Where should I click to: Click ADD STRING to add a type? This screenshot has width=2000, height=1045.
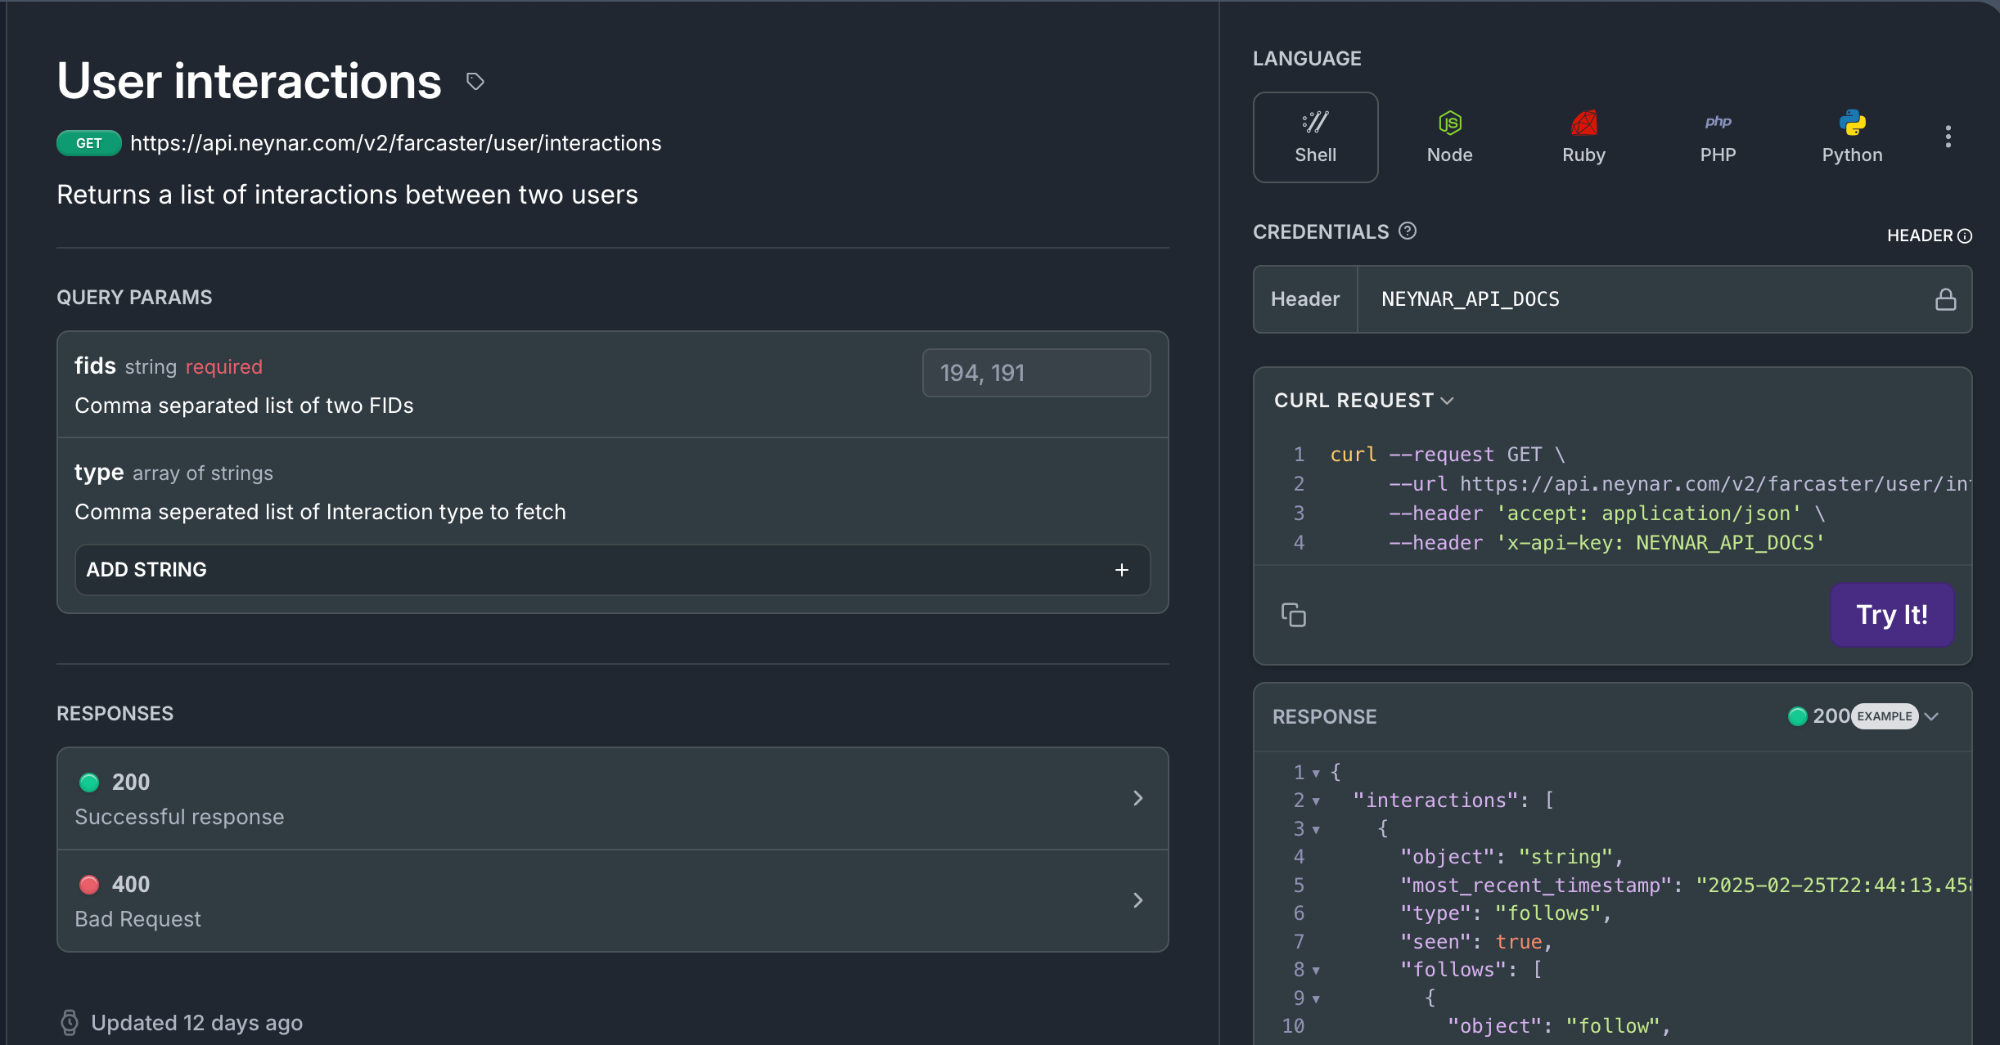(612, 570)
